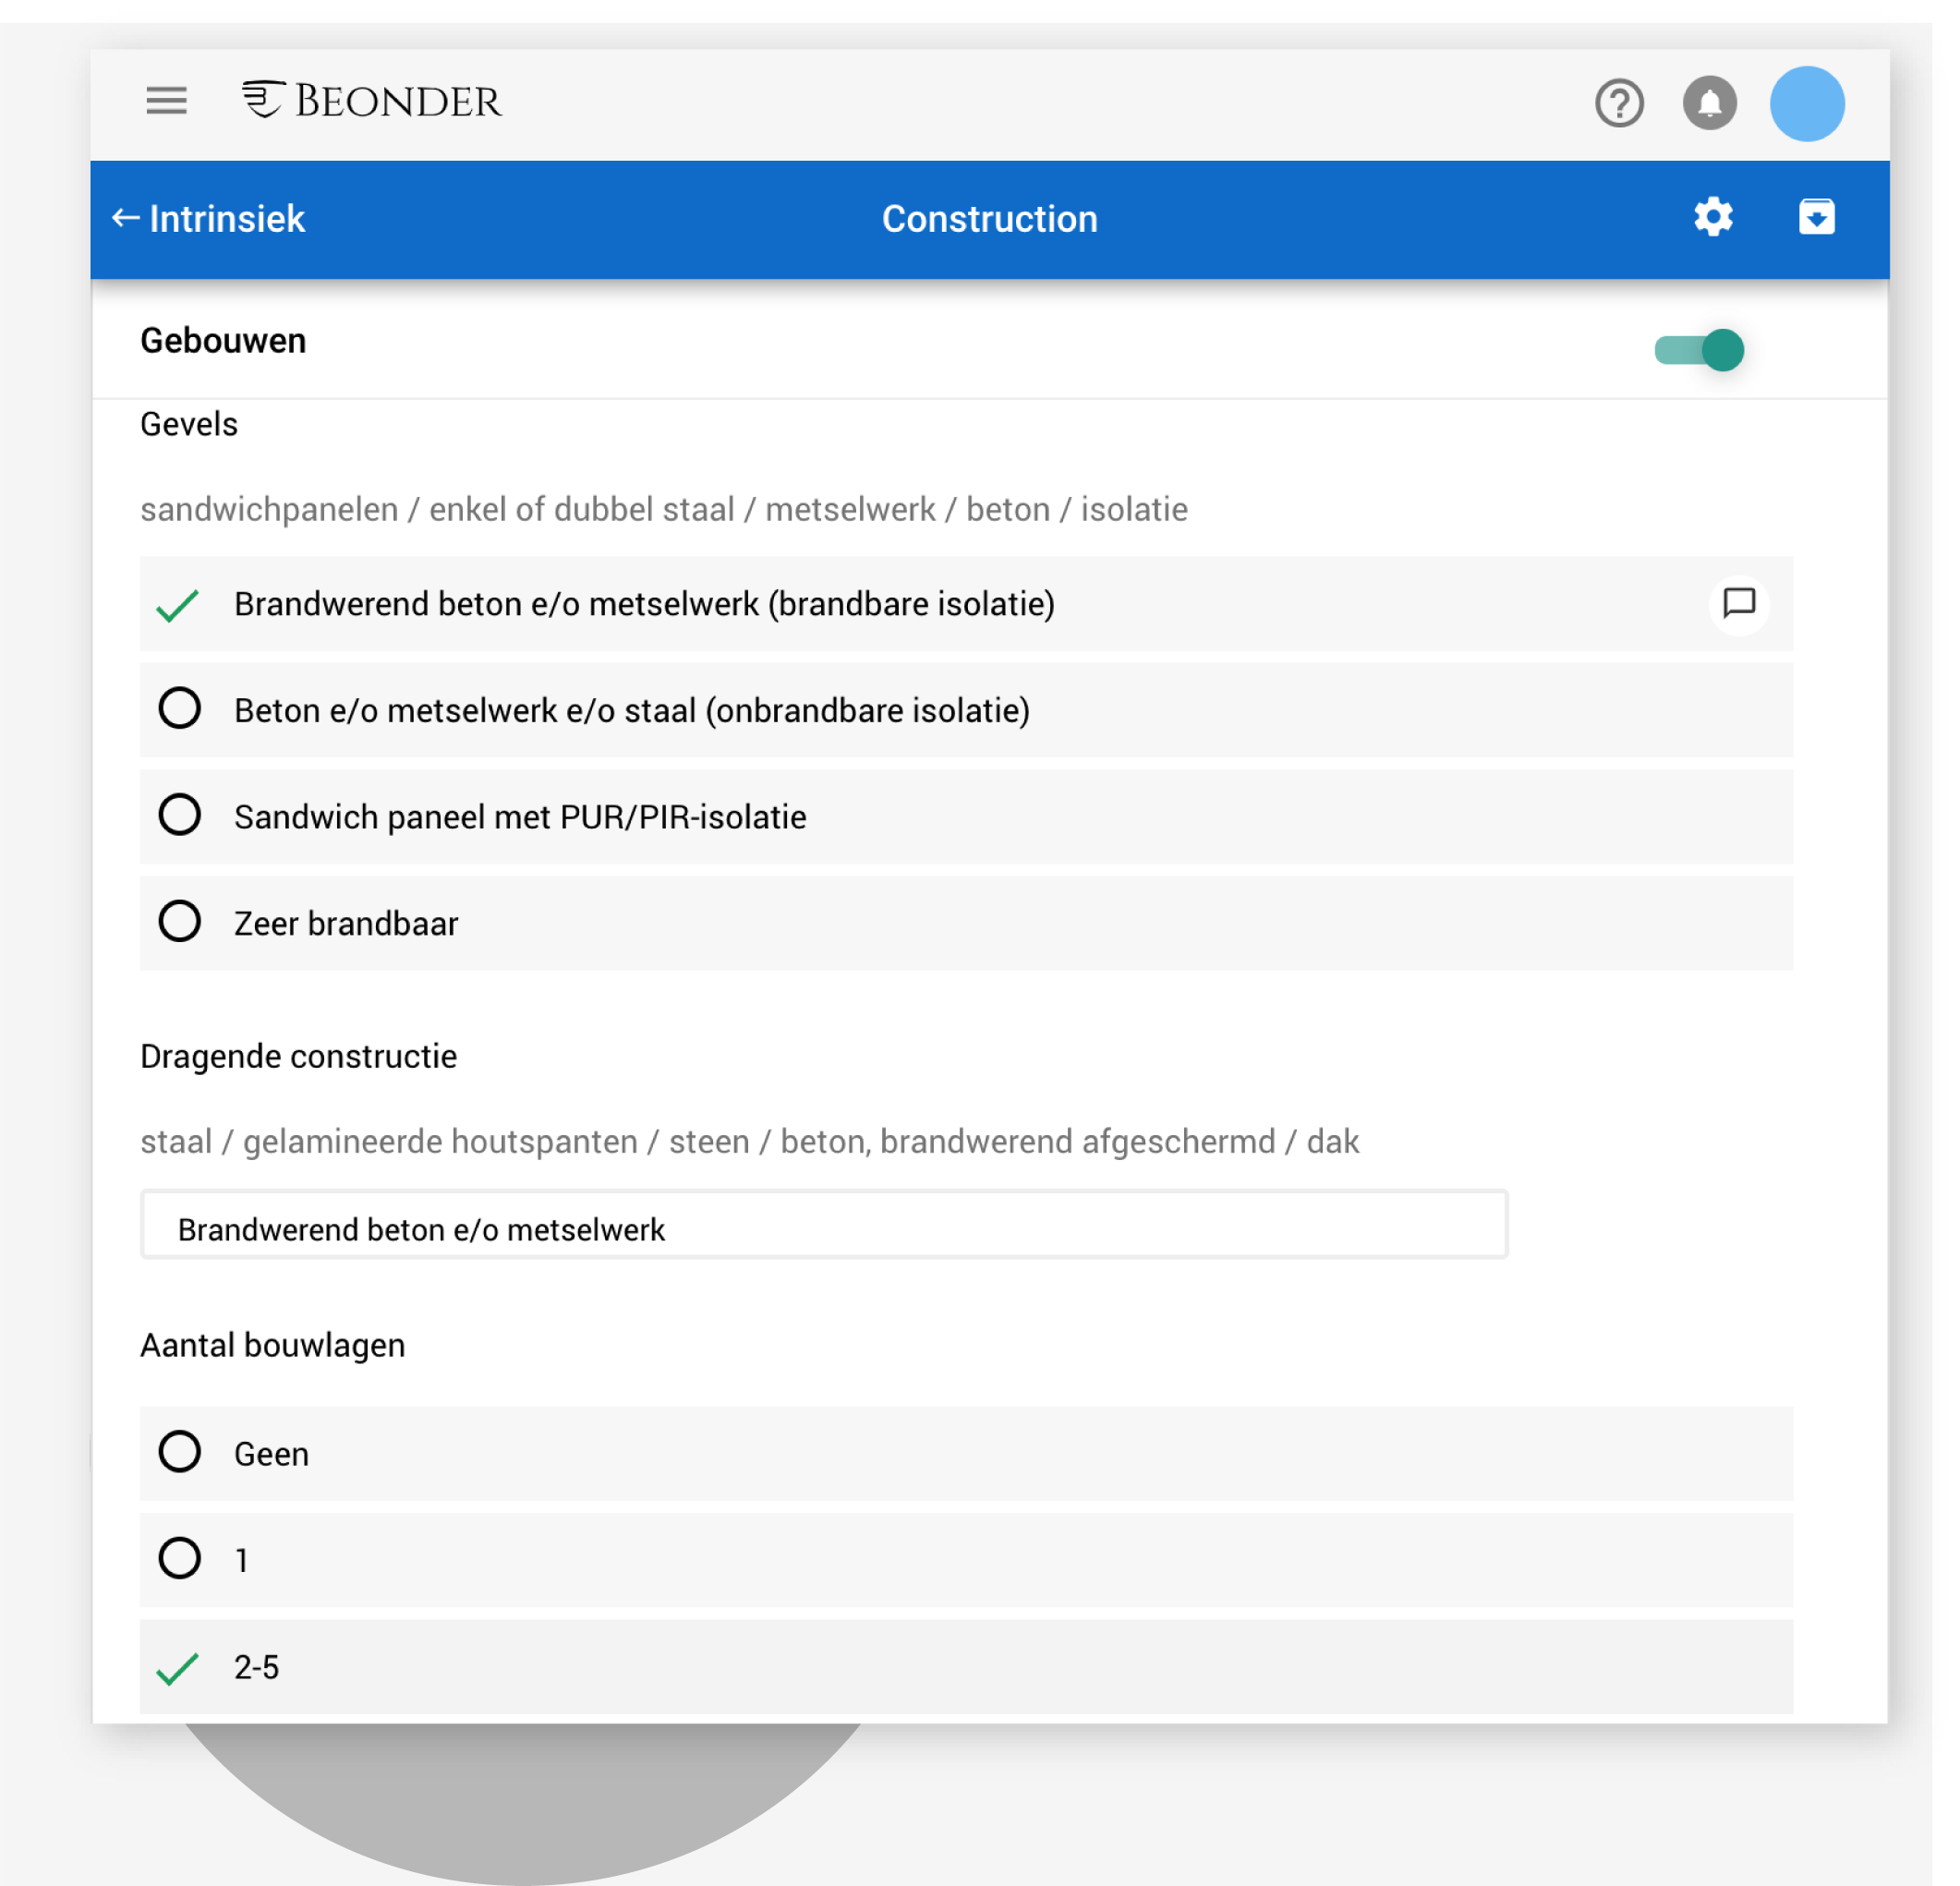
Task: Click the checked 2-5 bouwlagen option
Action: click(x=178, y=1667)
